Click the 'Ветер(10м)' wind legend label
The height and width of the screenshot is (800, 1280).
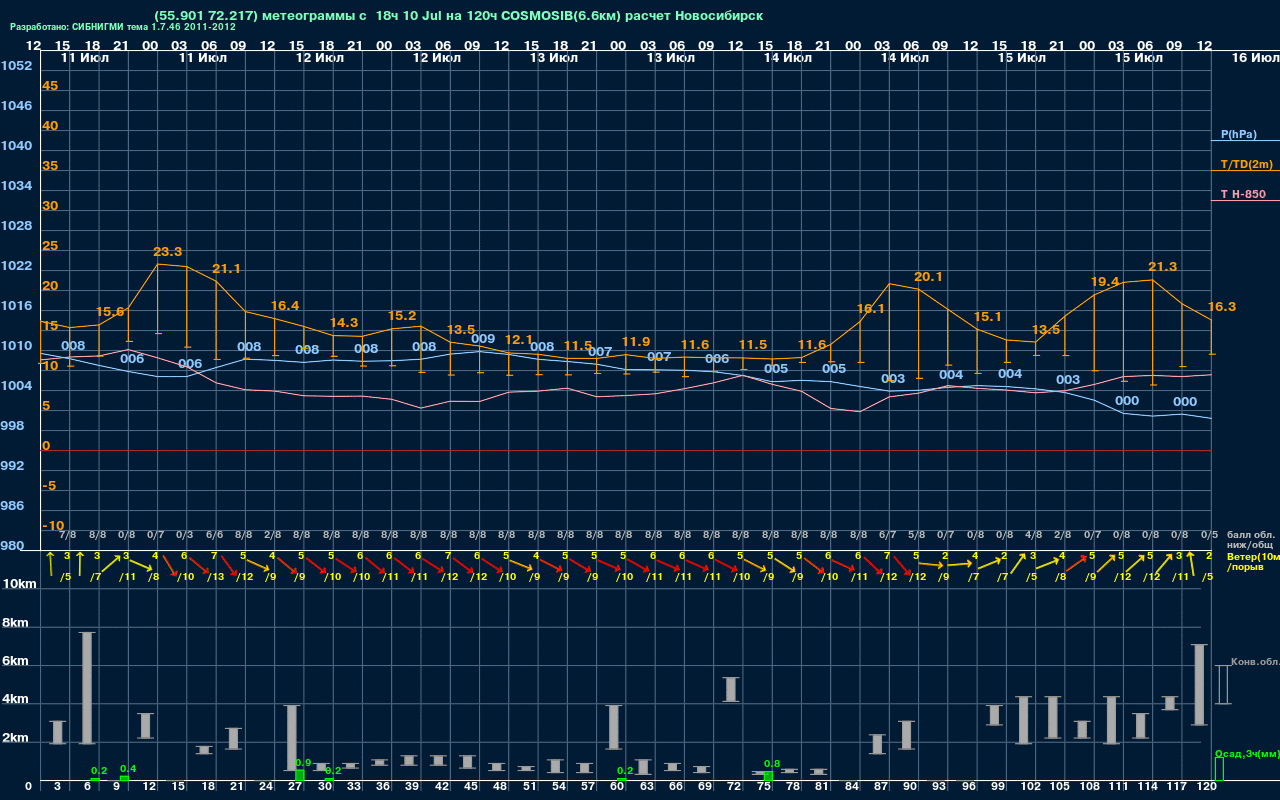pos(1252,556)
